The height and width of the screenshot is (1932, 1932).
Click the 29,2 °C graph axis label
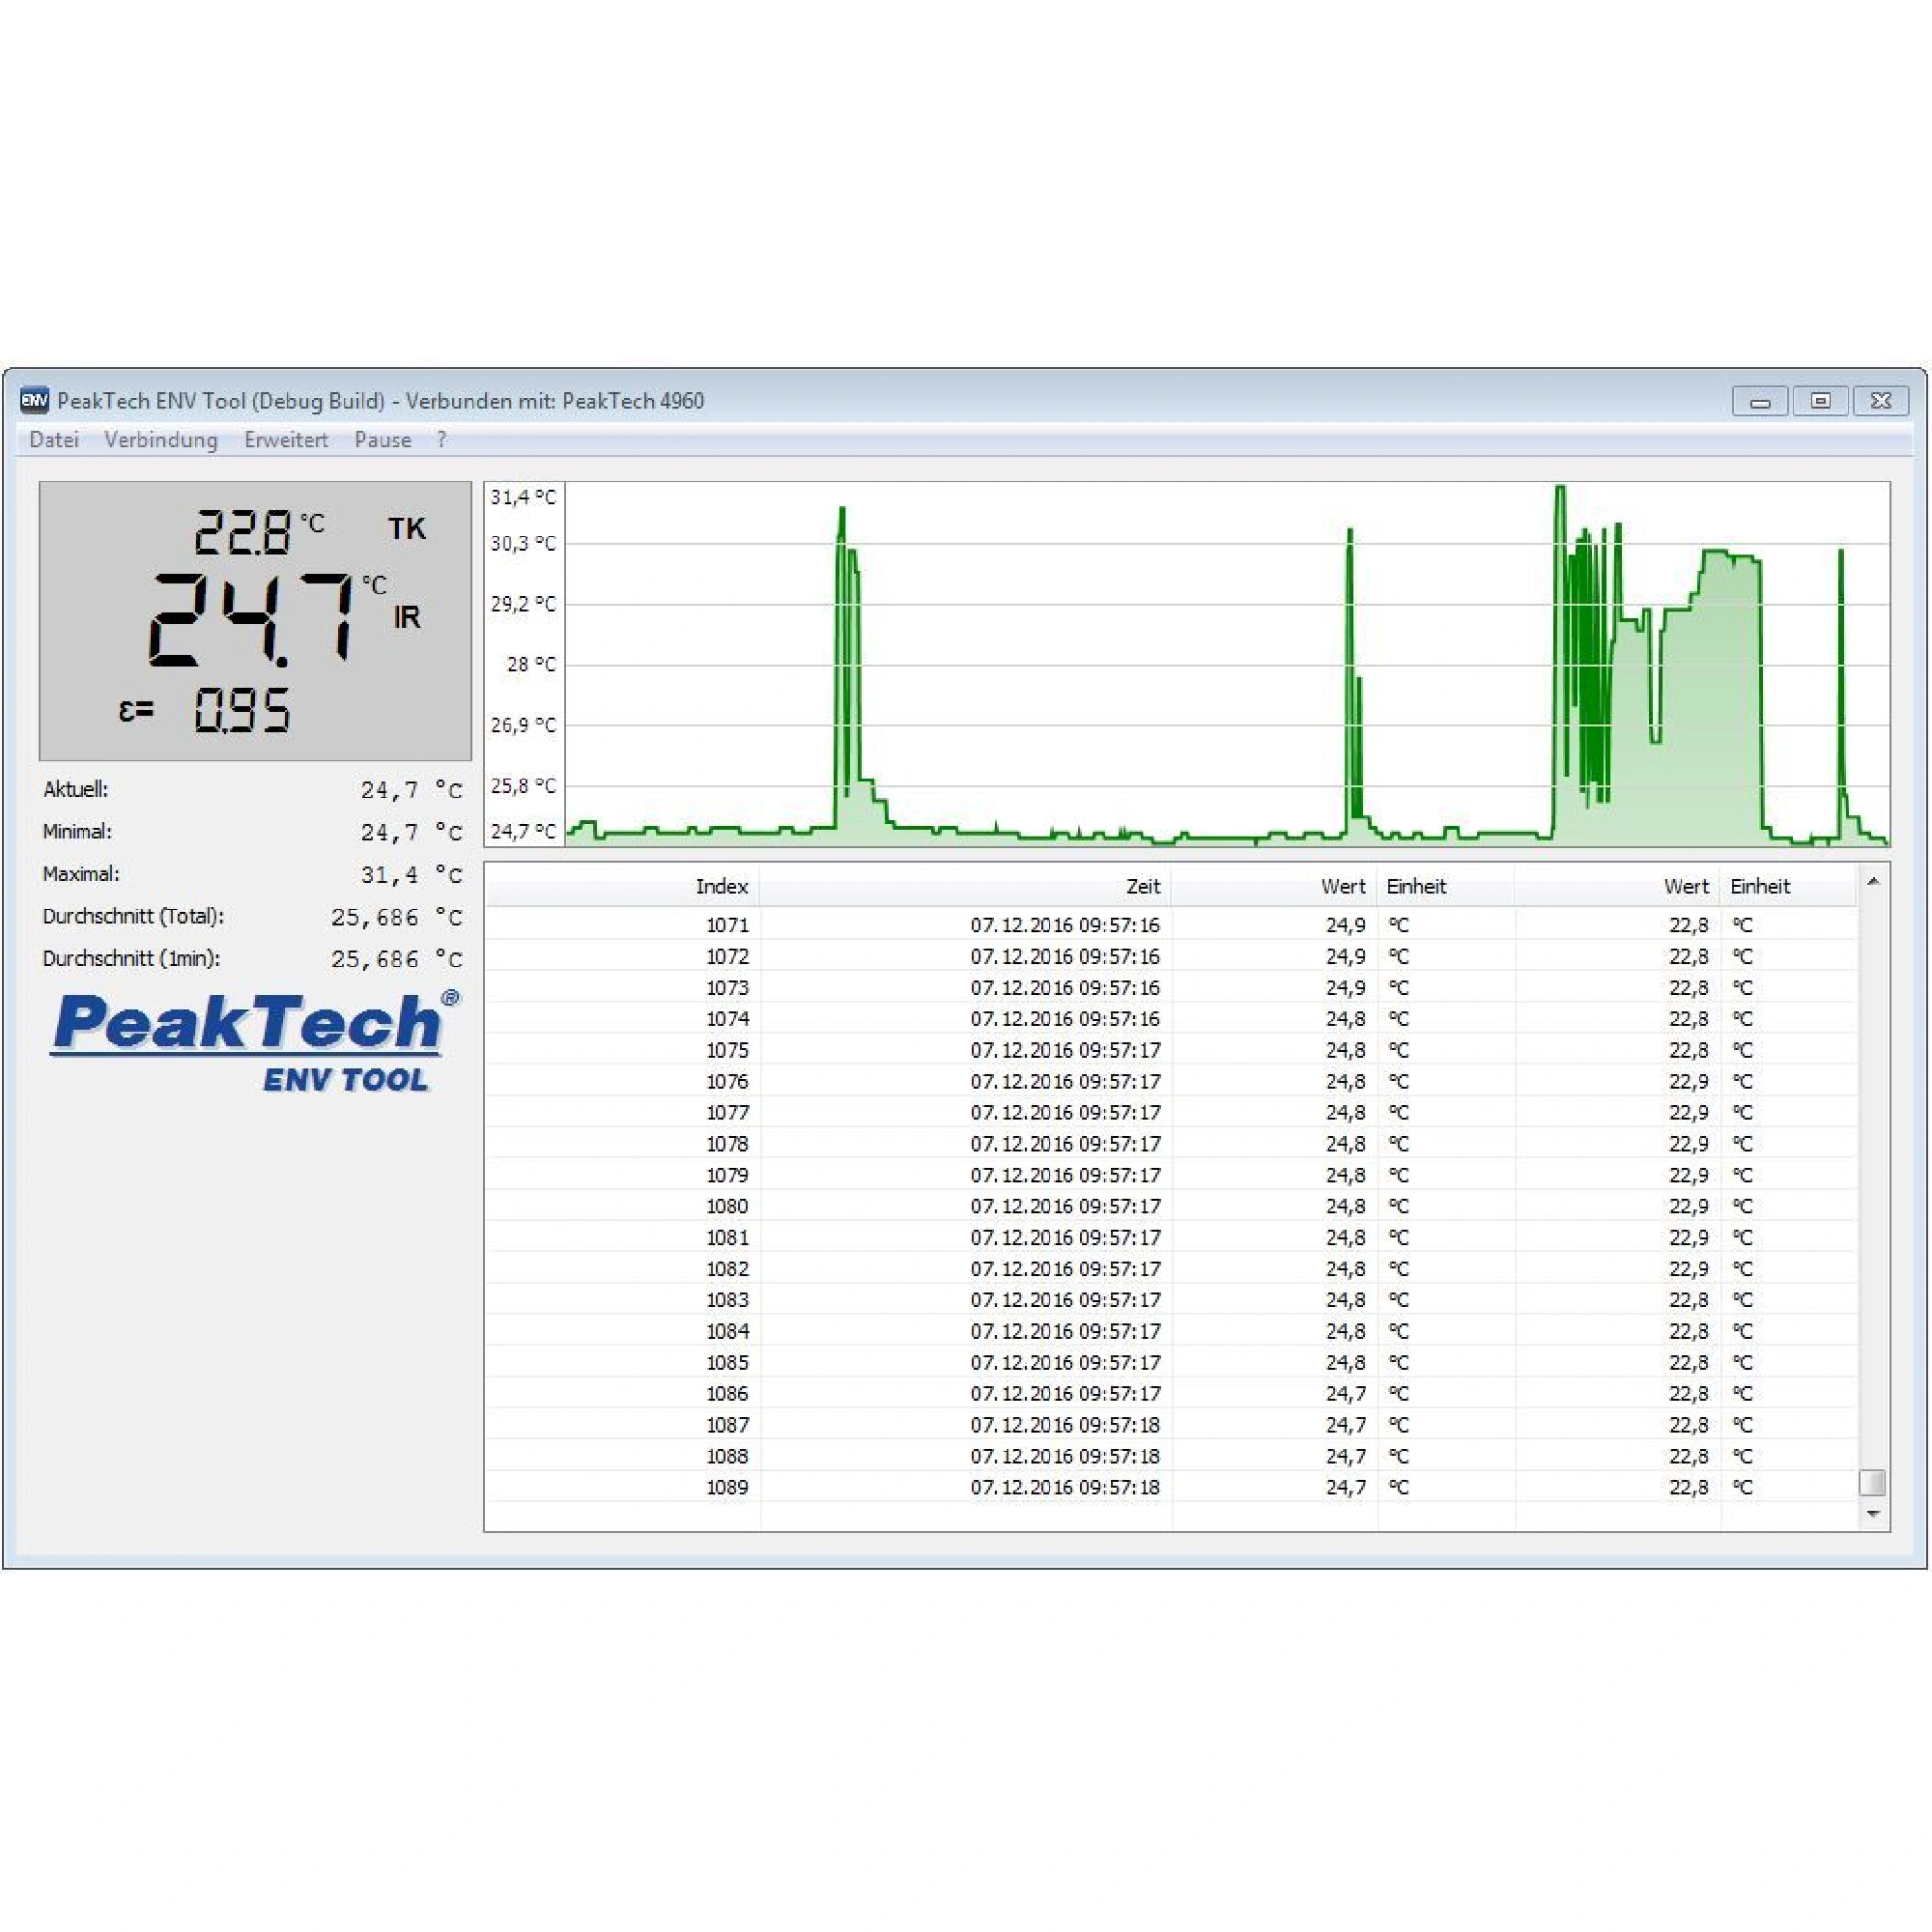(523, 604)
